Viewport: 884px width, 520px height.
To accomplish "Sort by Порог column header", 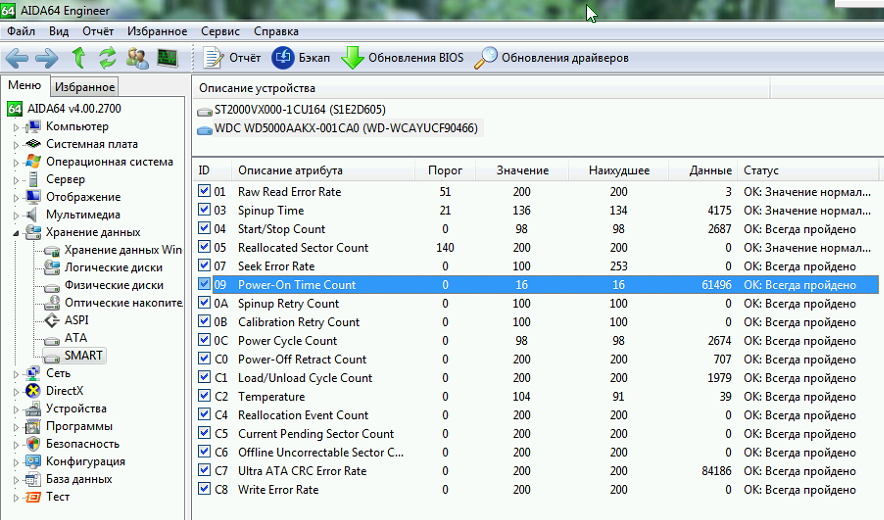I will click(x=445, y=170).
